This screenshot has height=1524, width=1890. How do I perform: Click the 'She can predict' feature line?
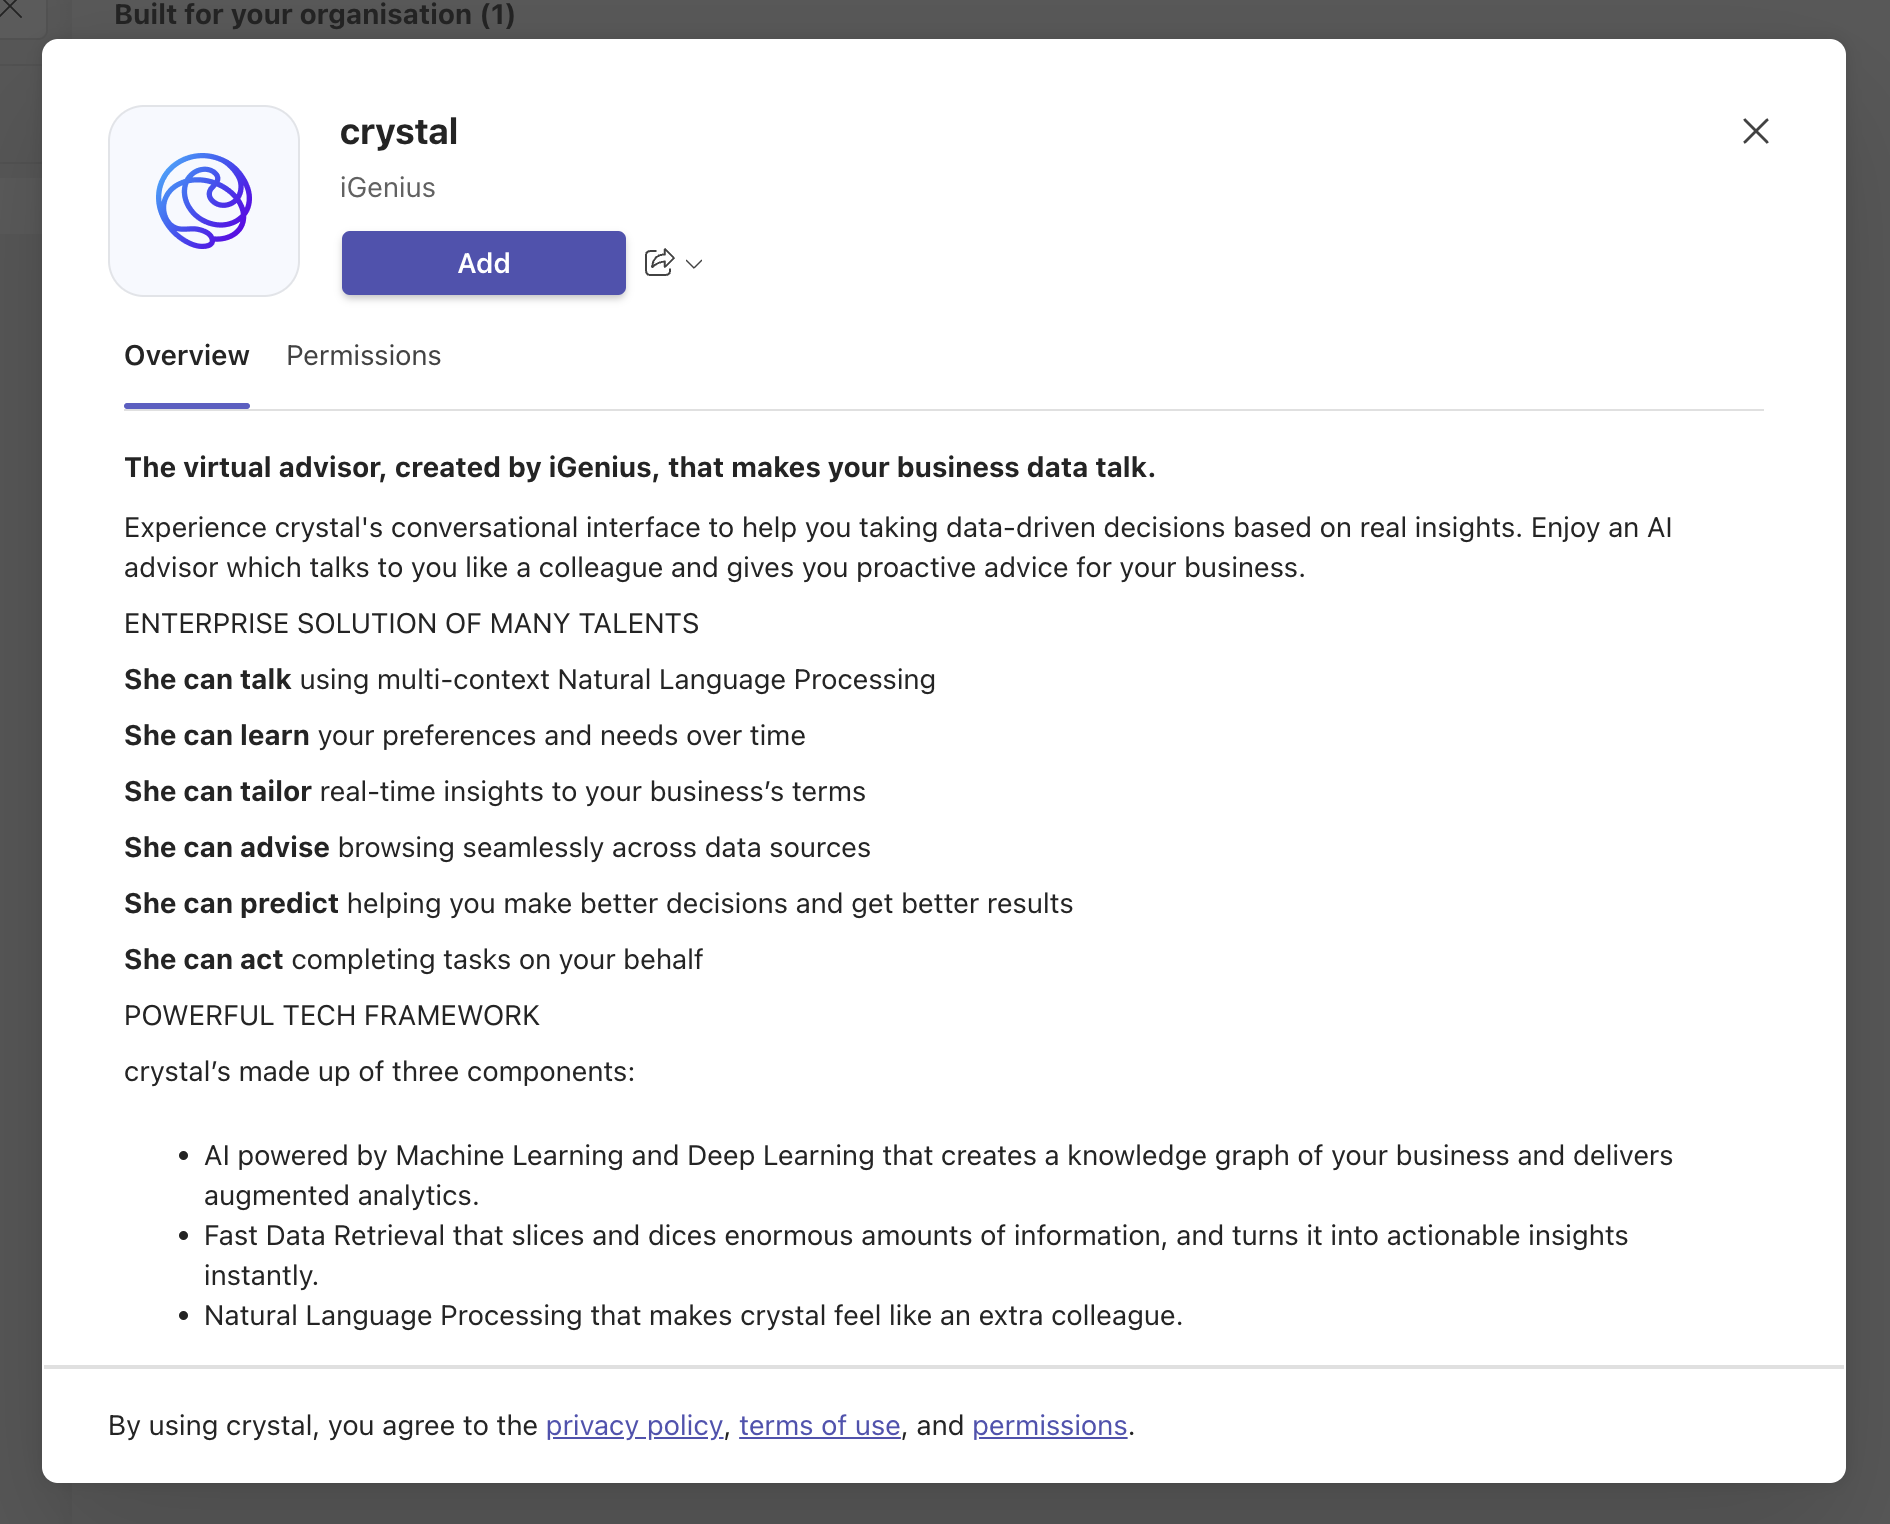598,904
